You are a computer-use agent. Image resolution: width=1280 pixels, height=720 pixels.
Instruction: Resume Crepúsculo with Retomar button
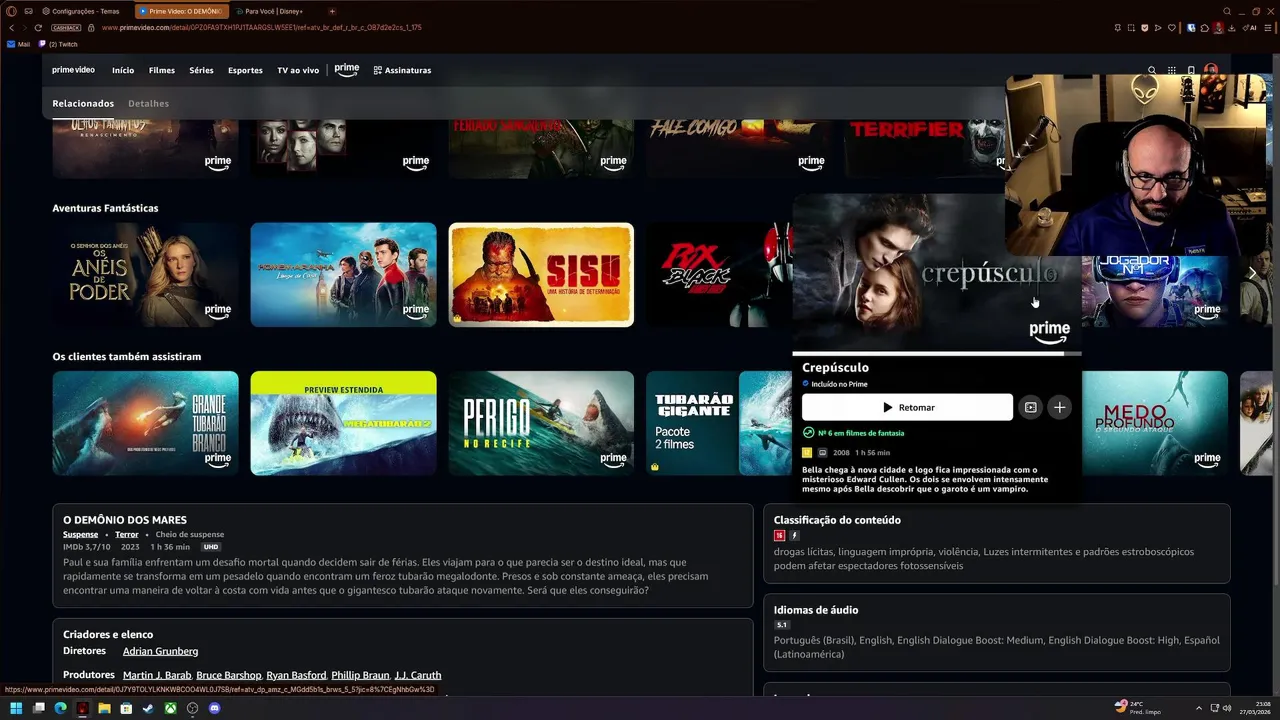[907, 407]
